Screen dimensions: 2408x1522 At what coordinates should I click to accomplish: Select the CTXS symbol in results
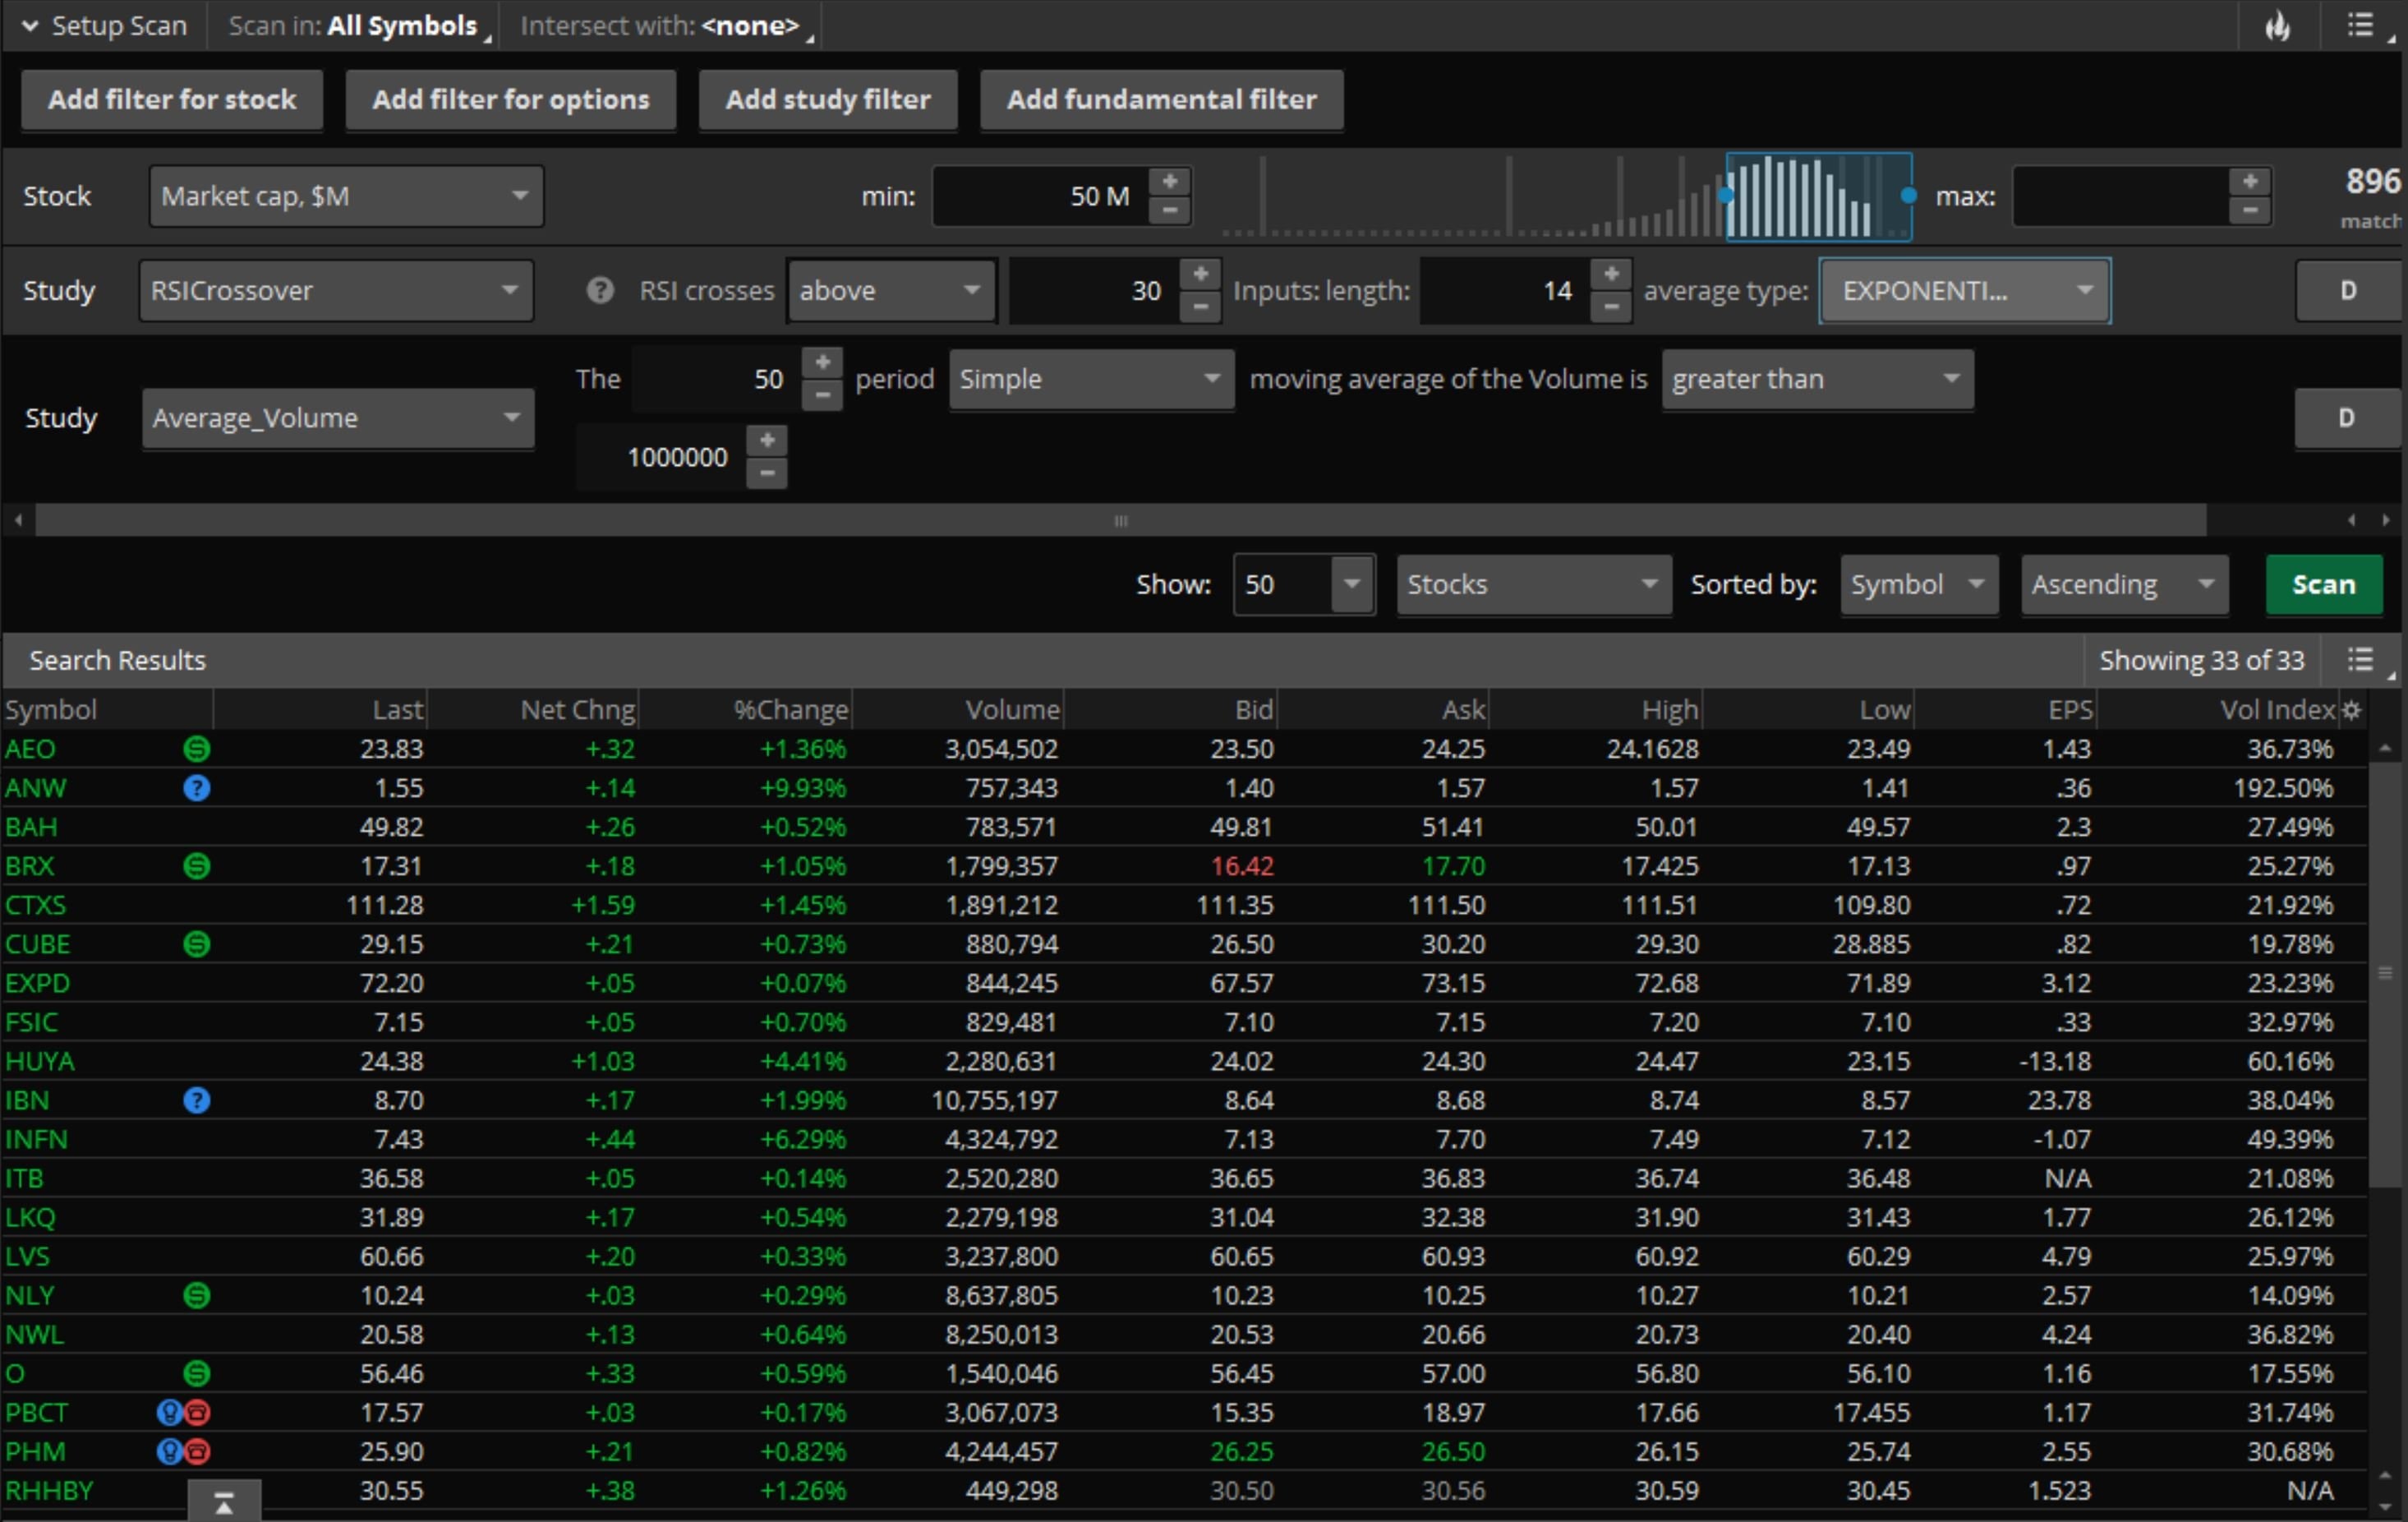click(36, 905)
